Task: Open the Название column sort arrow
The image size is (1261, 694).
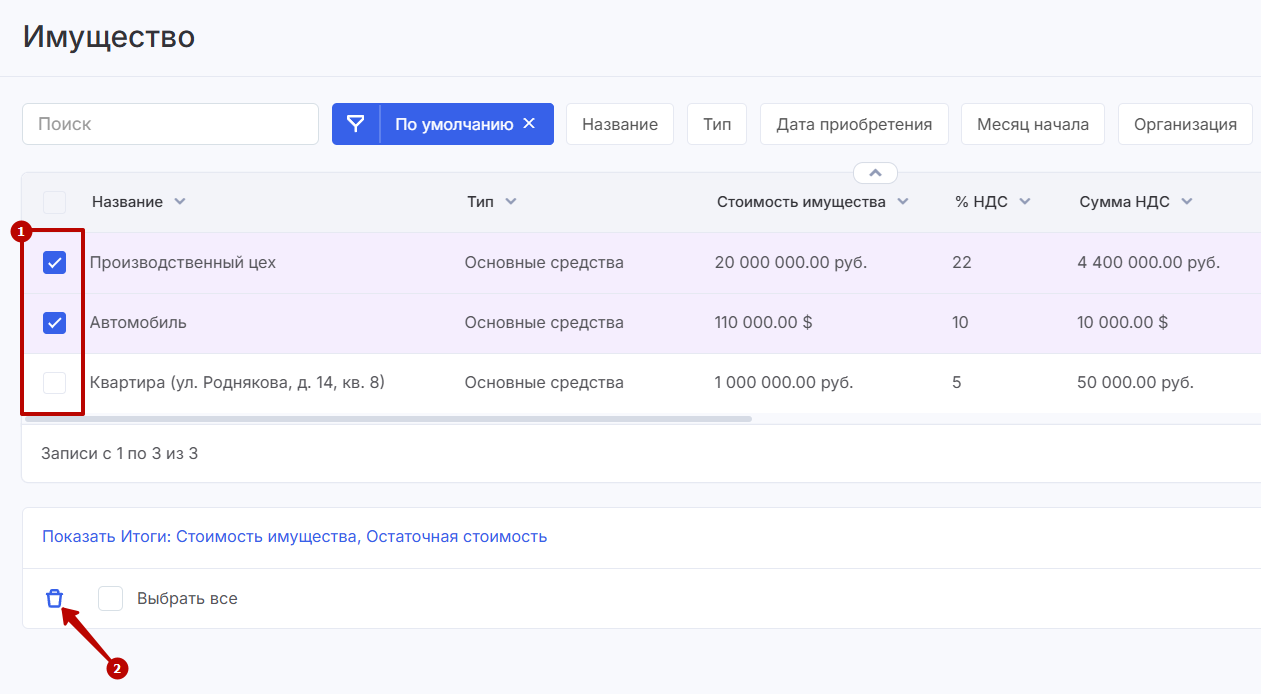Action: (x=180, y=202)
